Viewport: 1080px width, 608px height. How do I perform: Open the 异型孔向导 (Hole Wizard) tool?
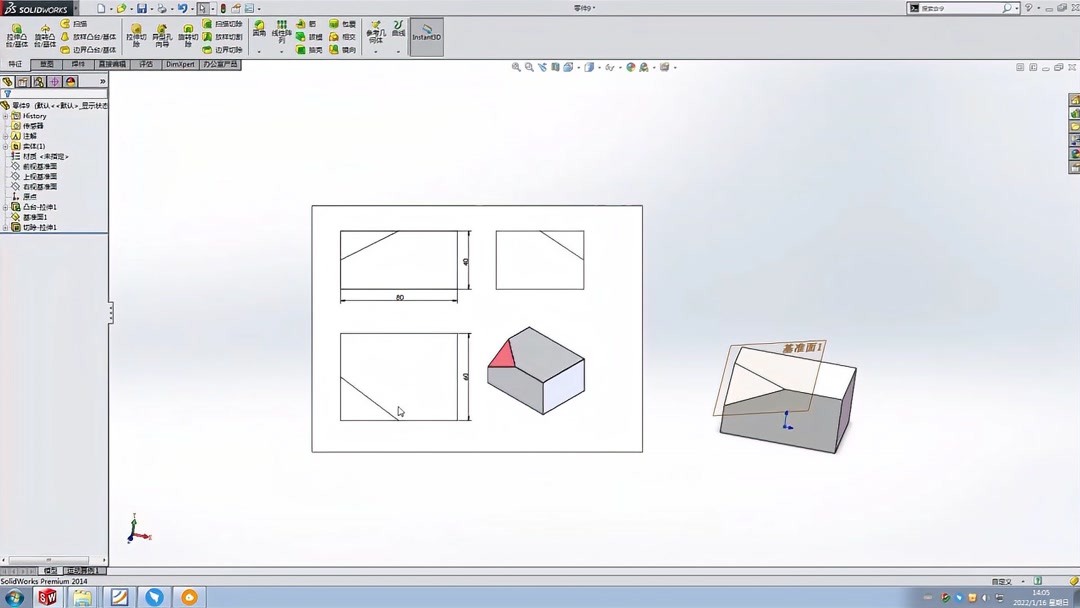(x=163, y=33)
